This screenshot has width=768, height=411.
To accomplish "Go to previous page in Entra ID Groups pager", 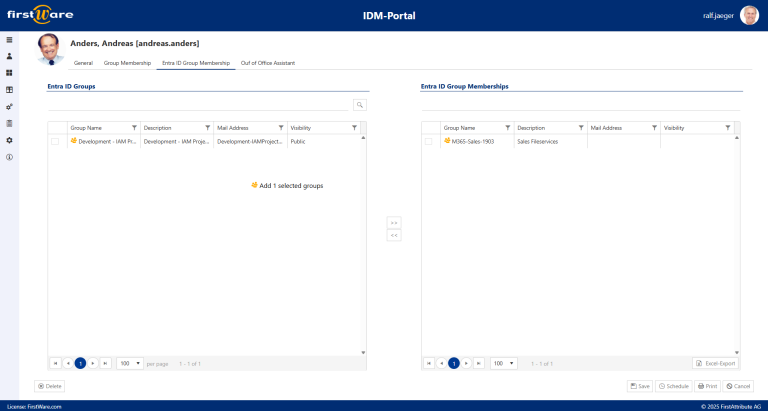I will [68, 363].
